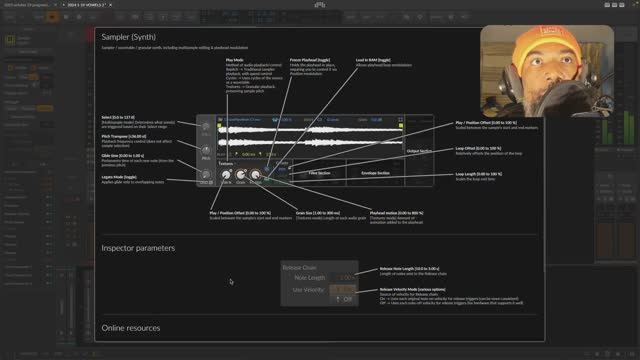
Task: Click the Gain value above the waveform
Action: pyautogui.click(x=376, y=120)
